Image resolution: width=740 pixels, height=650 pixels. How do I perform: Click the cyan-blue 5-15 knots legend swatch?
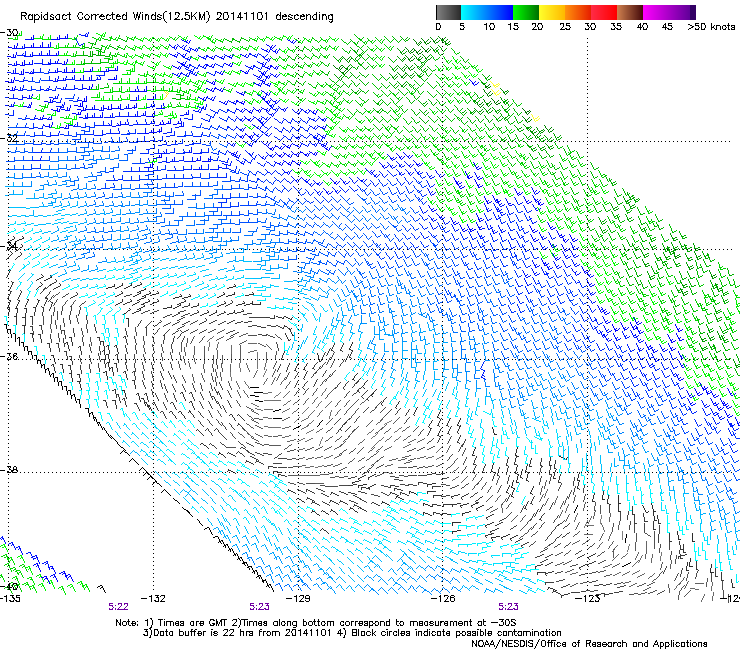pos(487,12)
